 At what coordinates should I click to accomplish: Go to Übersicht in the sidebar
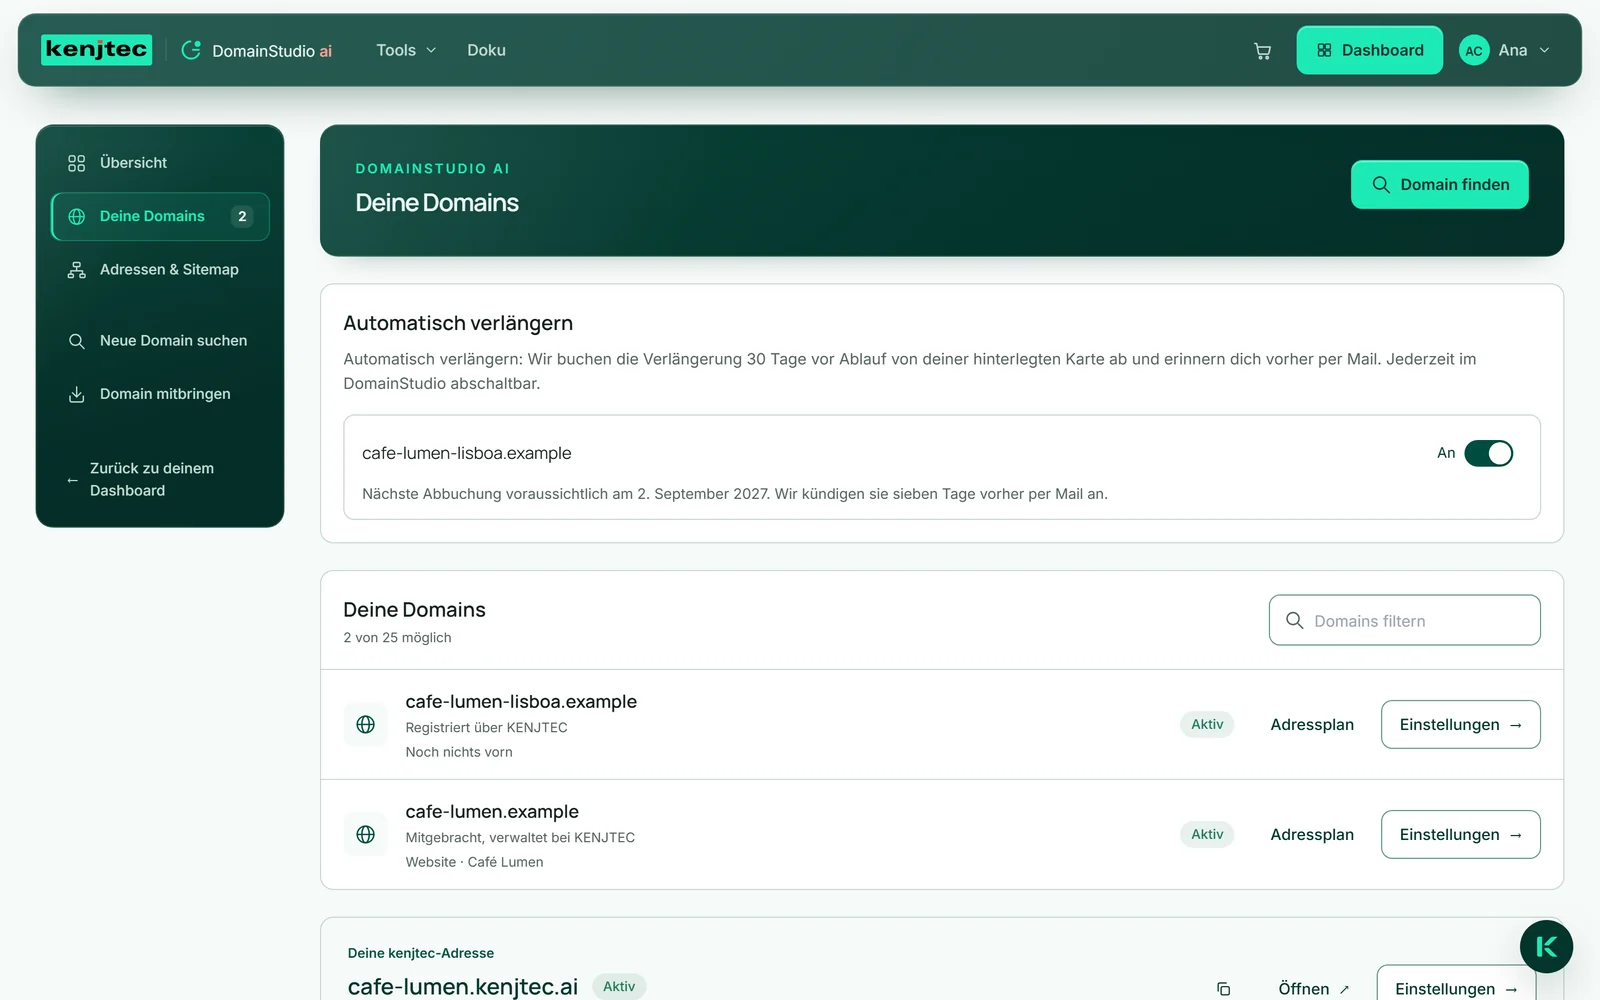click(x=160, y=163)
